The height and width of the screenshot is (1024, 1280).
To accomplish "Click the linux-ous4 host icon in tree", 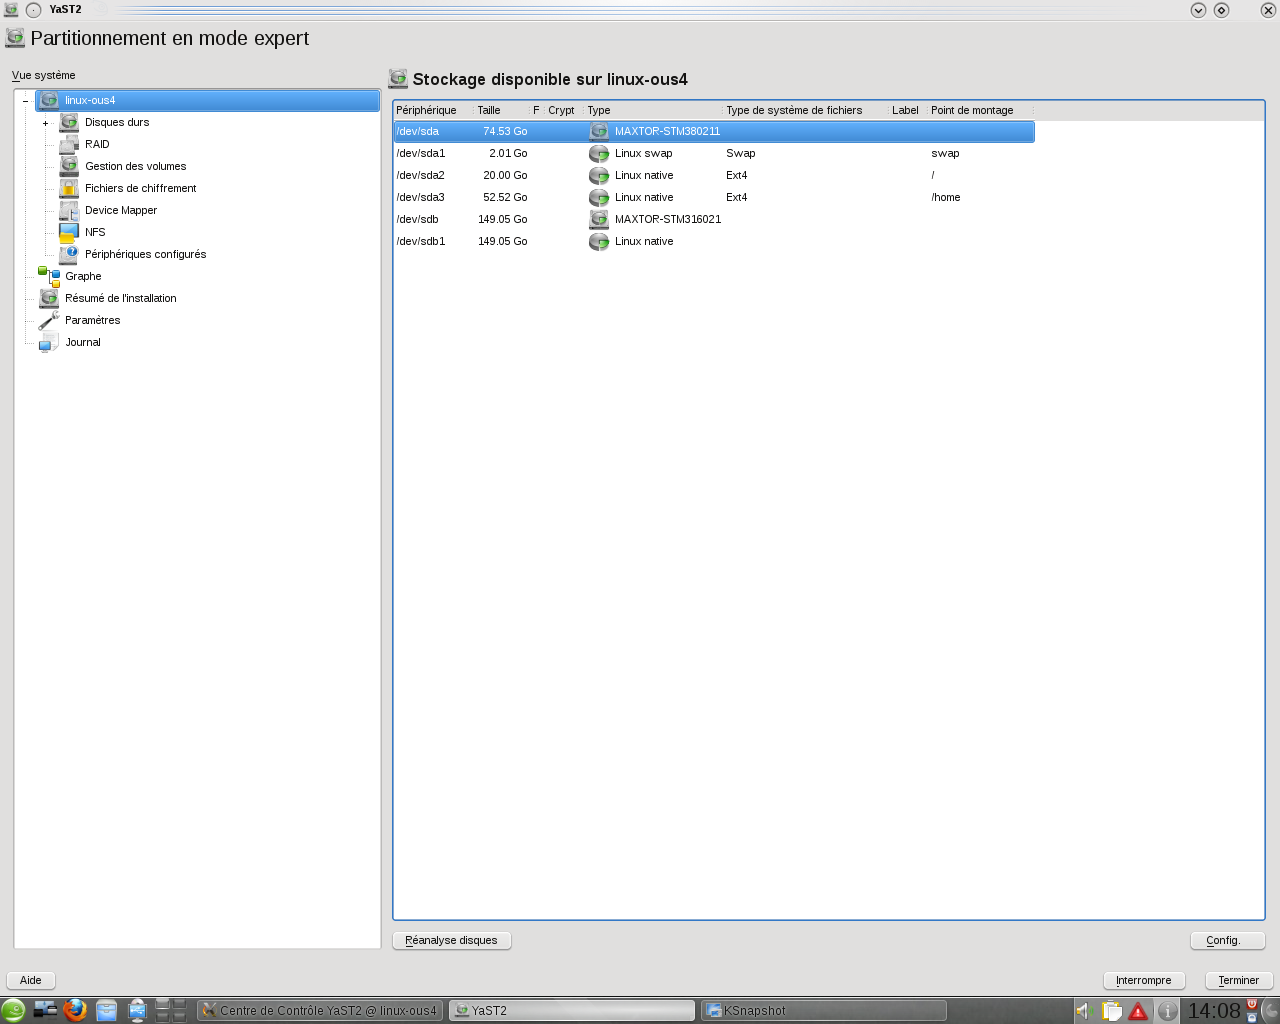I will pyautogui.click(x=49, y=100).
